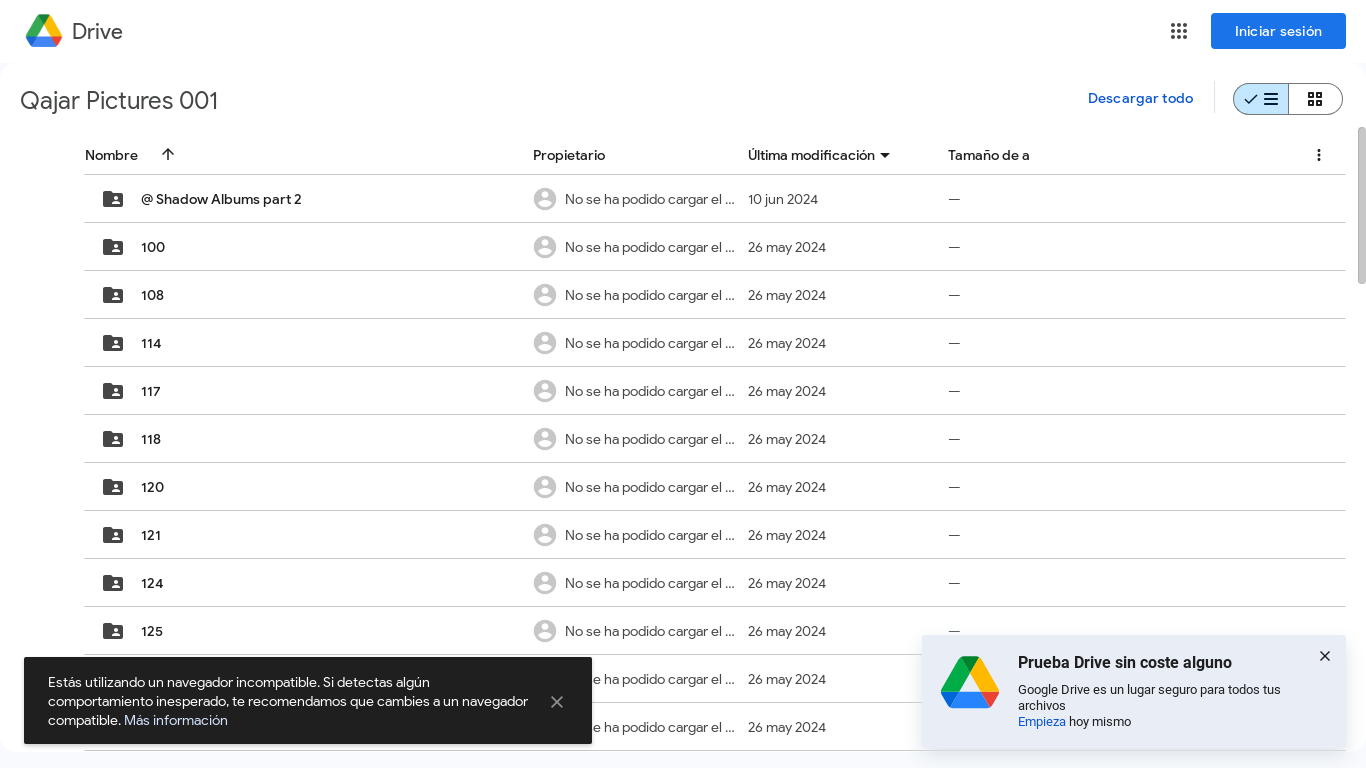Select the folder named 108
Image resolution: width=1366 pixels, height=768 pixels.
coord(152,295)
